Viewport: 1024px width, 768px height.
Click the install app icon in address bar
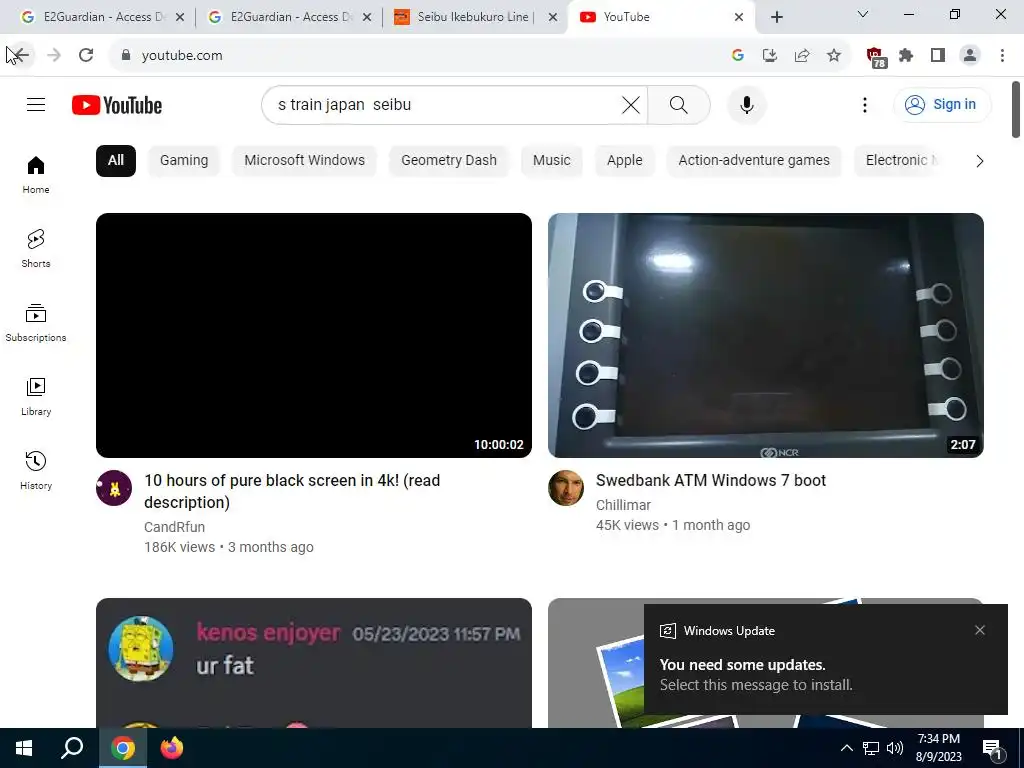tap(770, 56)
